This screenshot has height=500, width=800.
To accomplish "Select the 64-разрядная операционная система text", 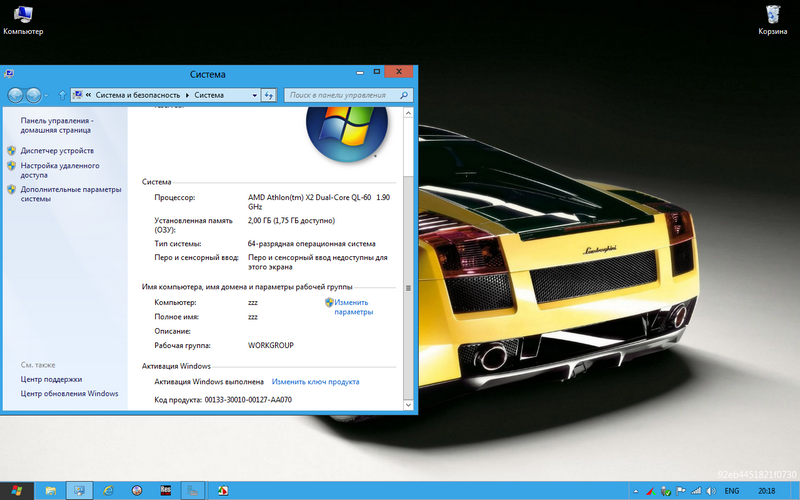I will (x=311, y=244).
